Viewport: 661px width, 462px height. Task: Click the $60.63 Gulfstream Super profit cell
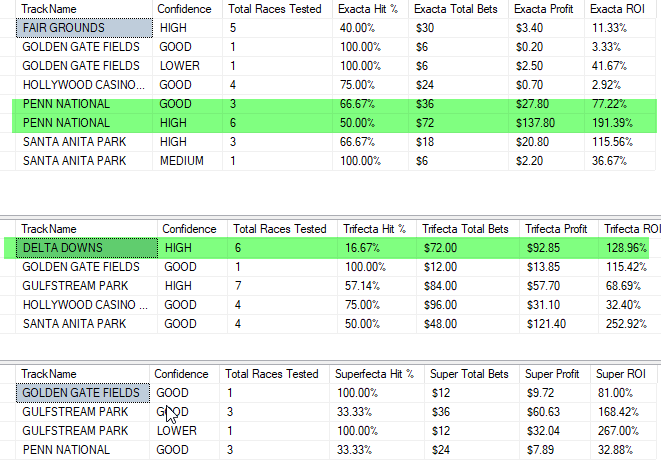click(555, 412)
